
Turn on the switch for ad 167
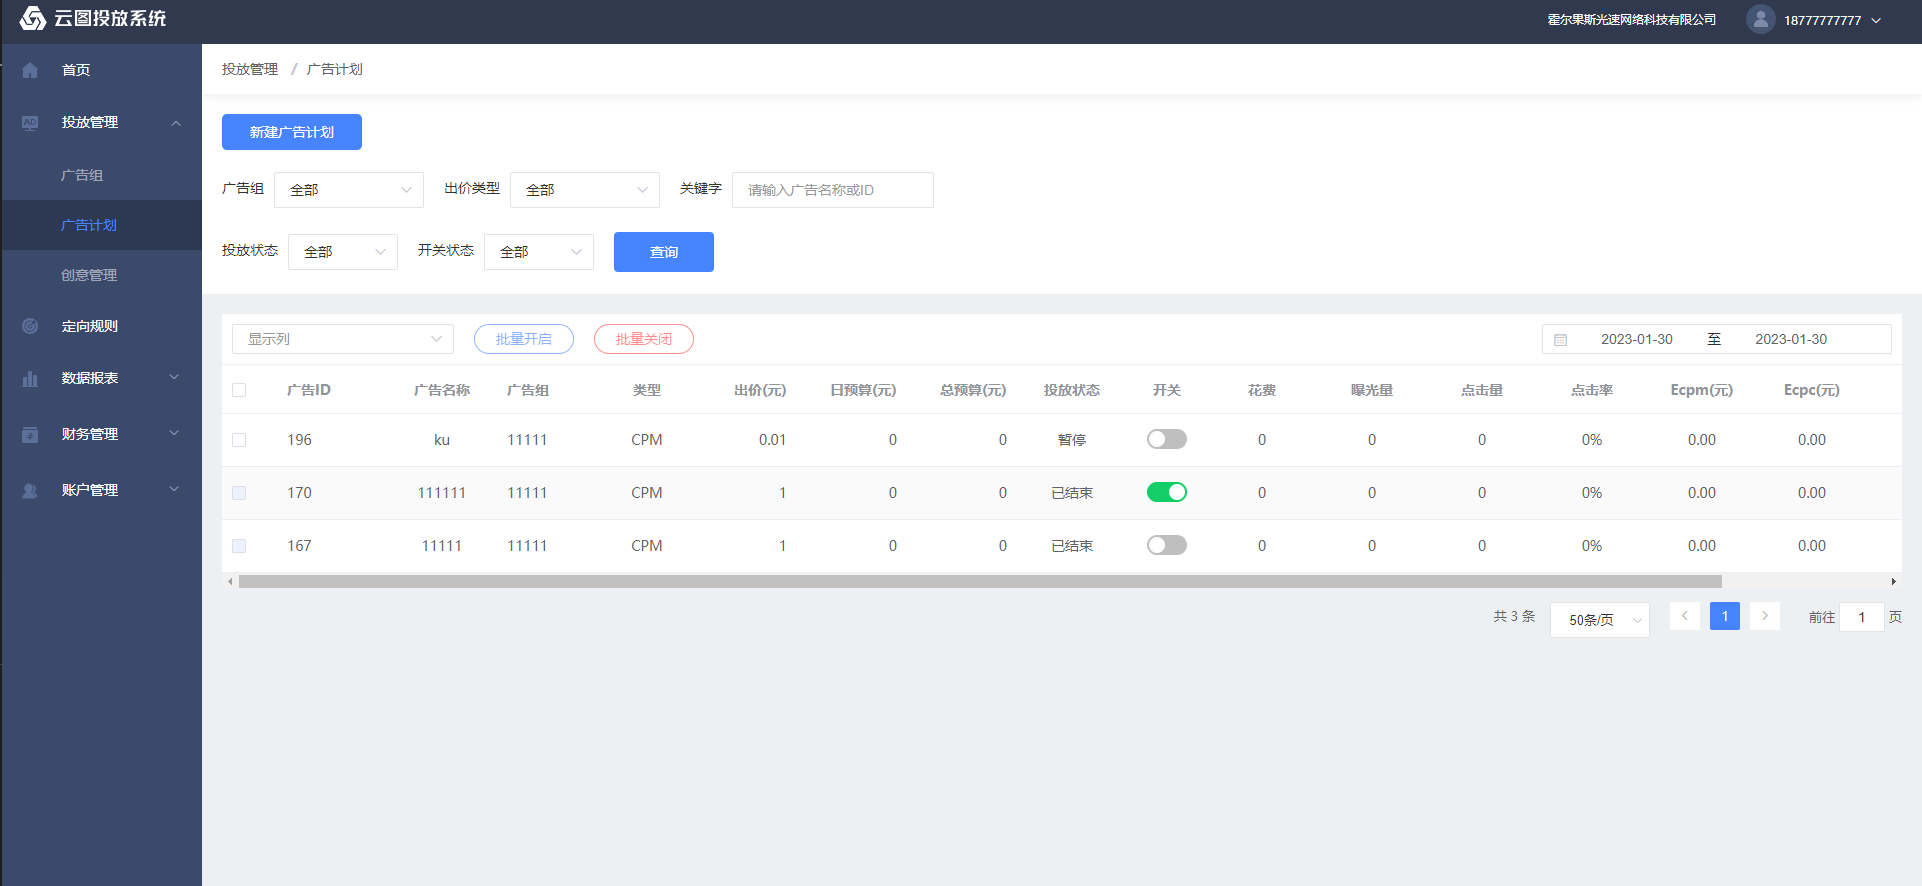click(x=1167, y=545)
